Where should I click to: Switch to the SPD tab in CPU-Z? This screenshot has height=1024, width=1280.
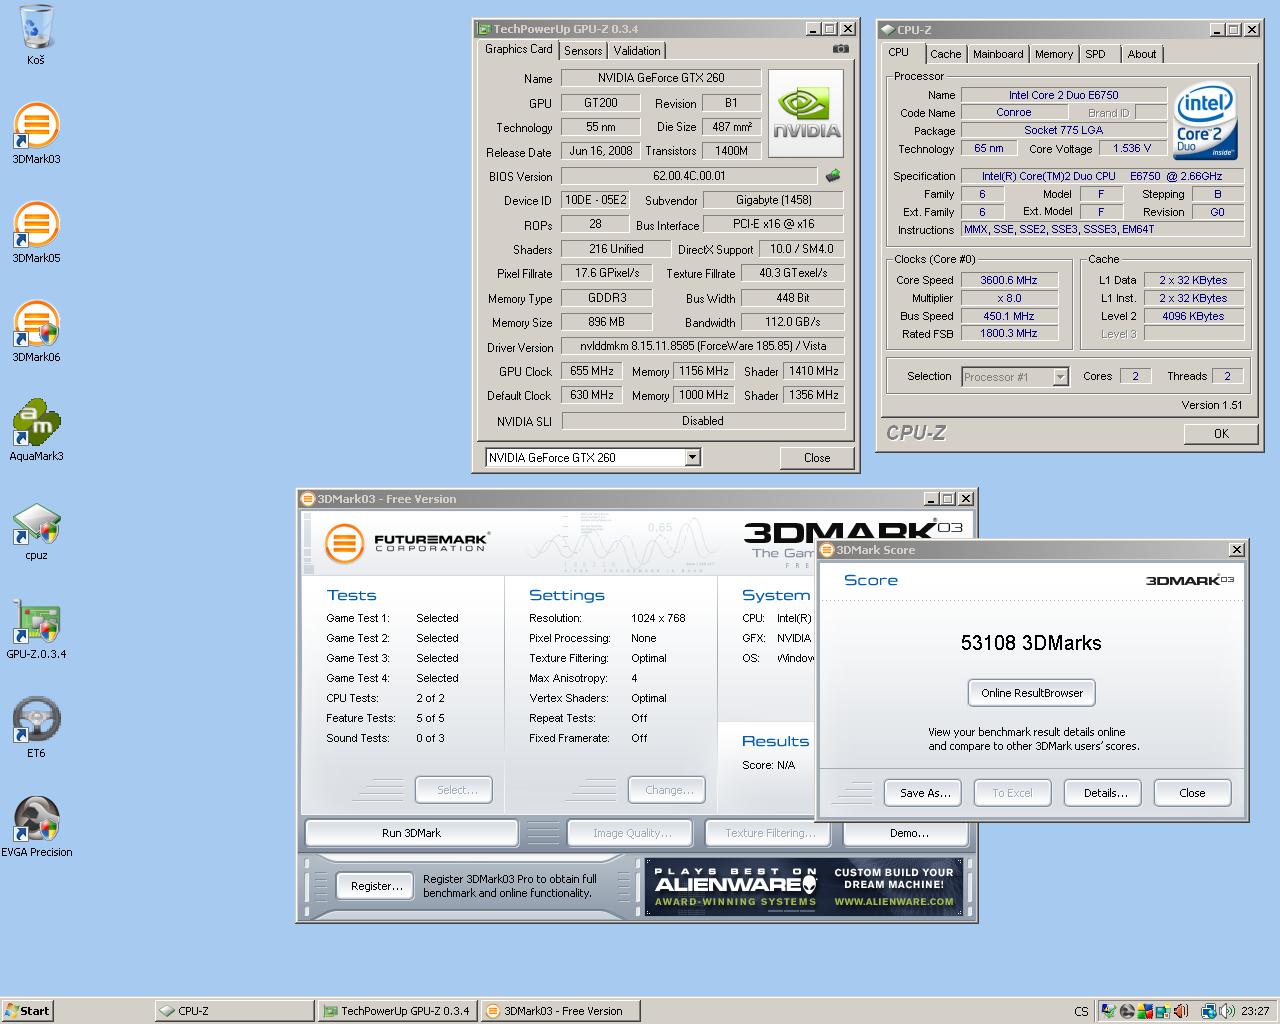click(1096, 54)
